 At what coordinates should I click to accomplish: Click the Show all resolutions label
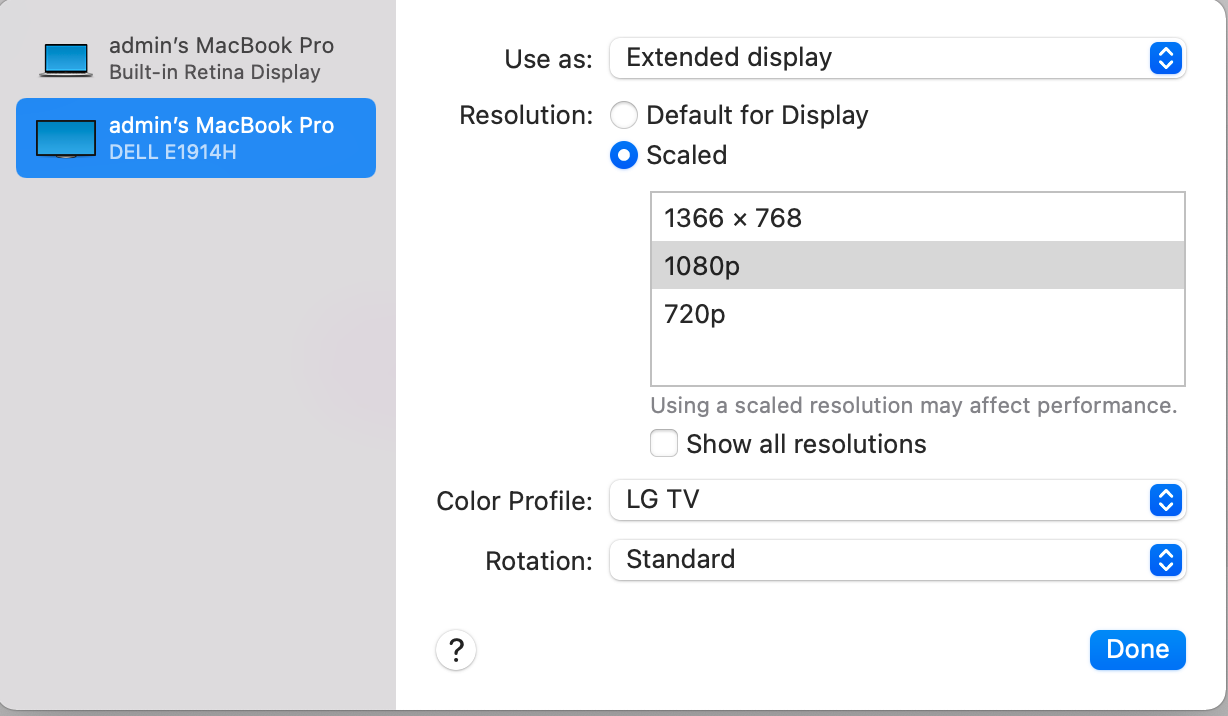click(806, 444)
